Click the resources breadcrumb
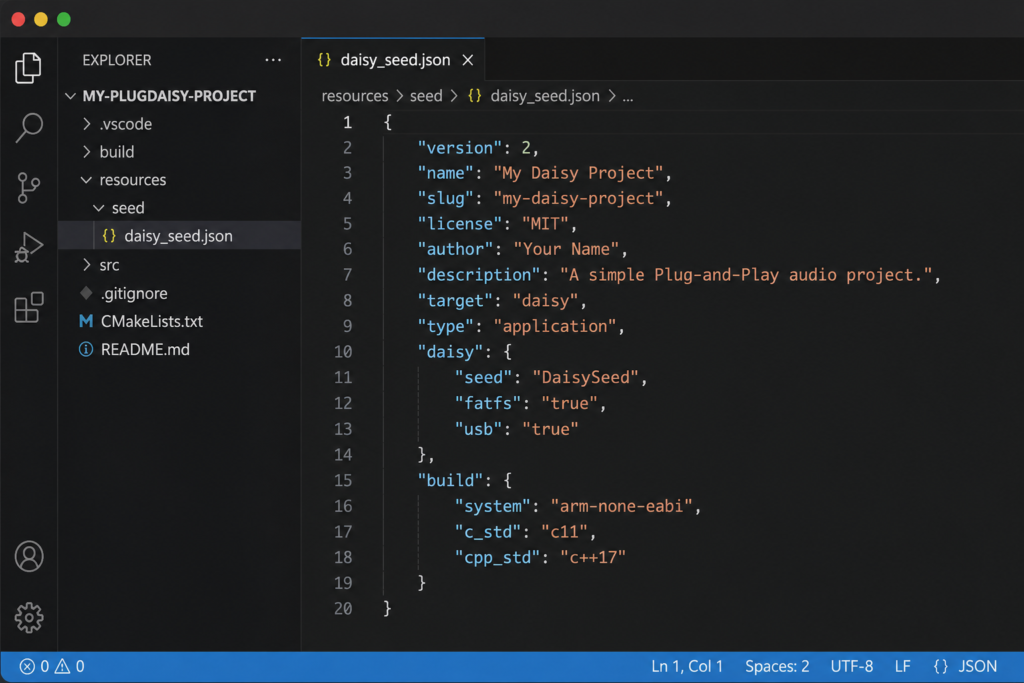The width and height of the screenshot is (1024, 683). [x=355, y=96]
